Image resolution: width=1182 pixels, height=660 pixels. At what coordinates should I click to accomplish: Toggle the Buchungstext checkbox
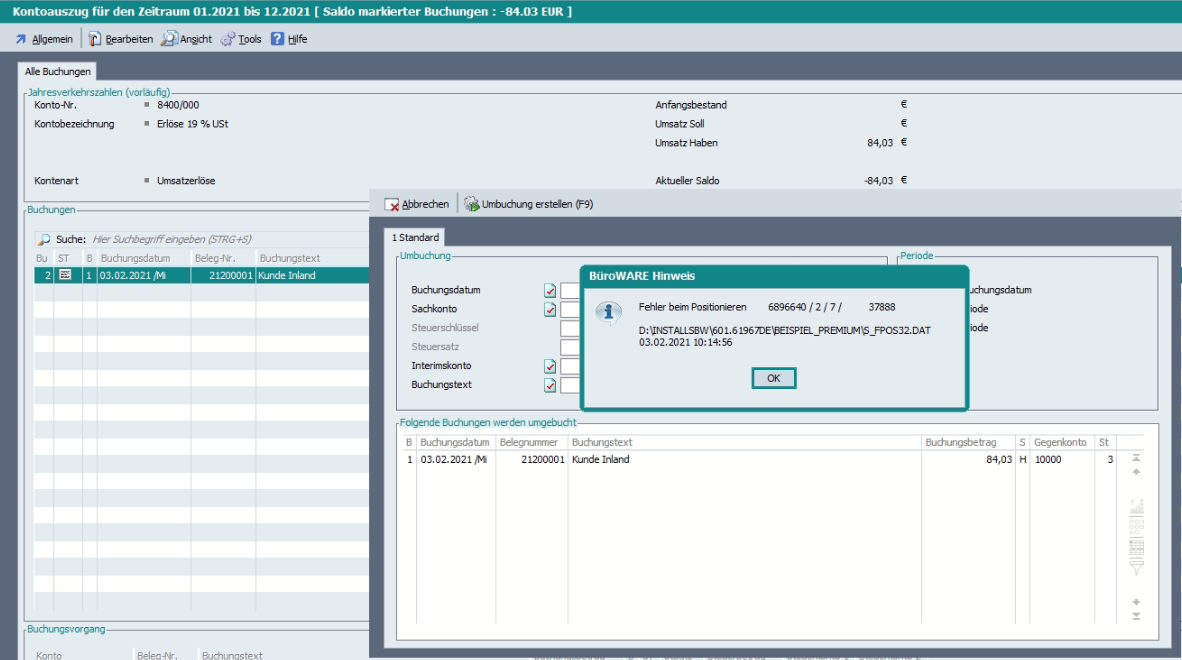coord(550,385)
